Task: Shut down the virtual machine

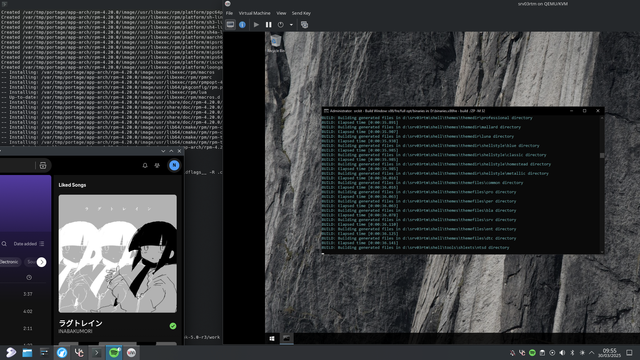Action: click(281, 24)
